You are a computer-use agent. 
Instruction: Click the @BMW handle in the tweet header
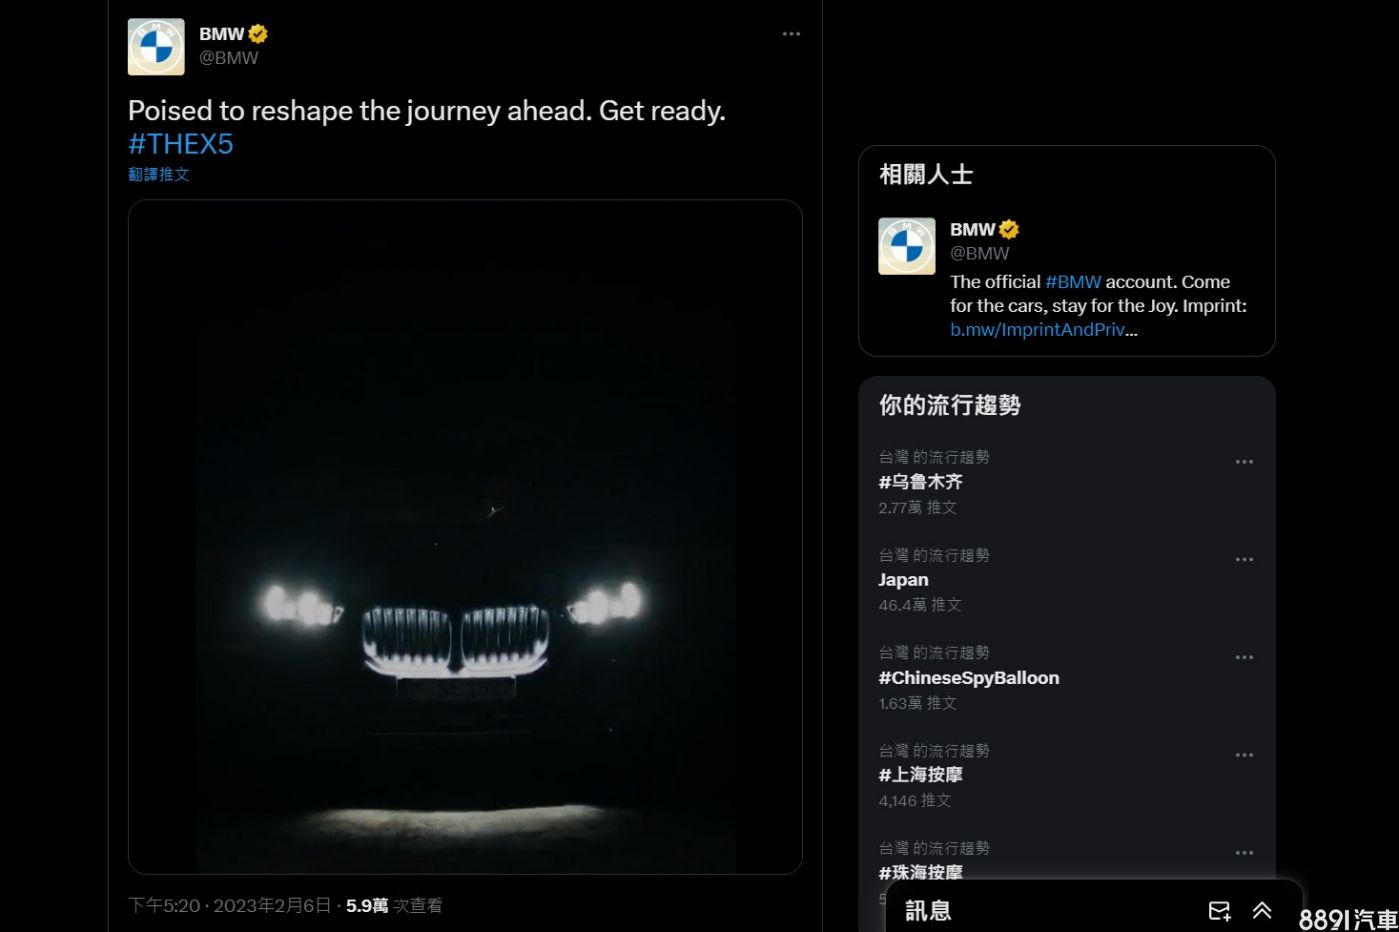pos(229,58)
